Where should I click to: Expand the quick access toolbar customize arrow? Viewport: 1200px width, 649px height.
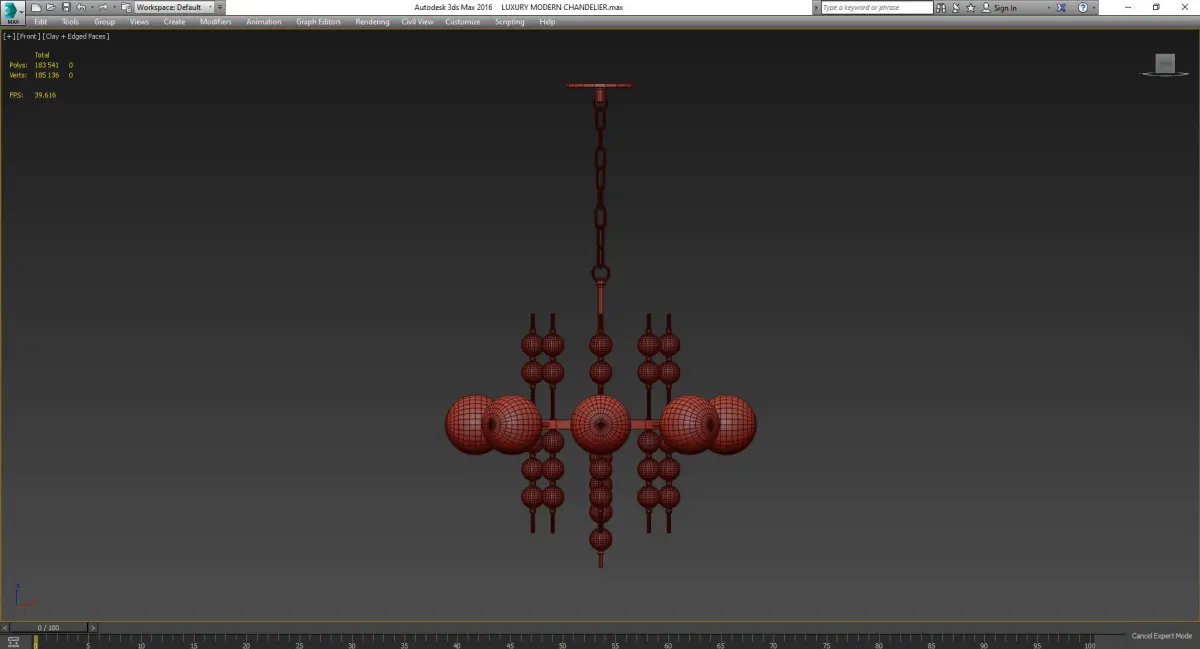[x=220, y=7]
